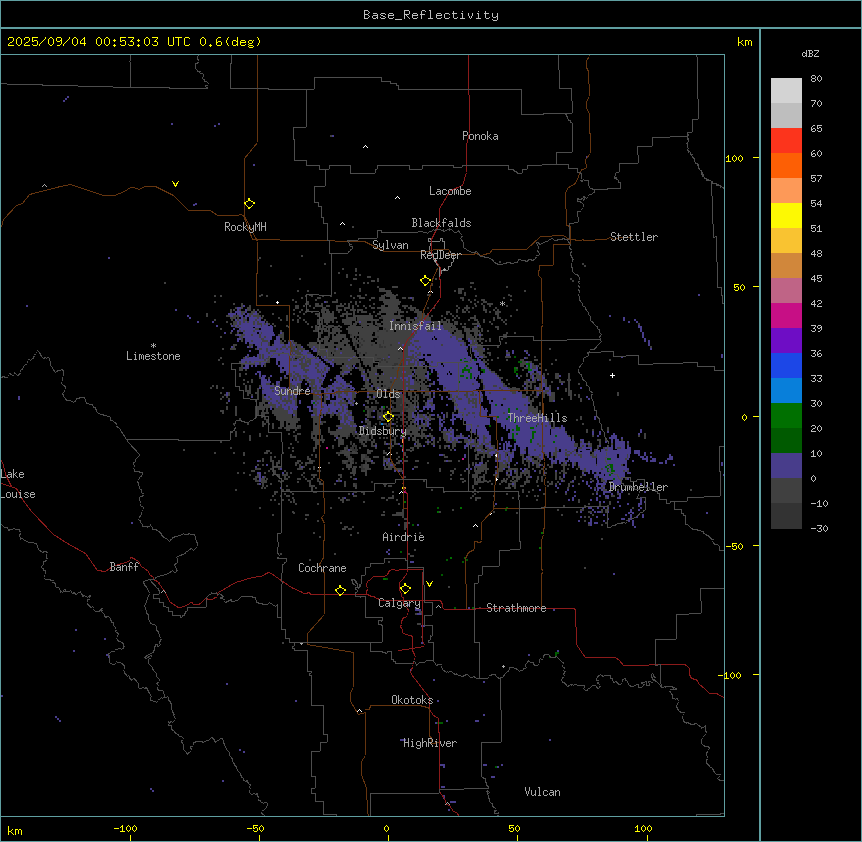Click the Ponoka city label
This screenshot has height=842, width=862.
[480, 136]
